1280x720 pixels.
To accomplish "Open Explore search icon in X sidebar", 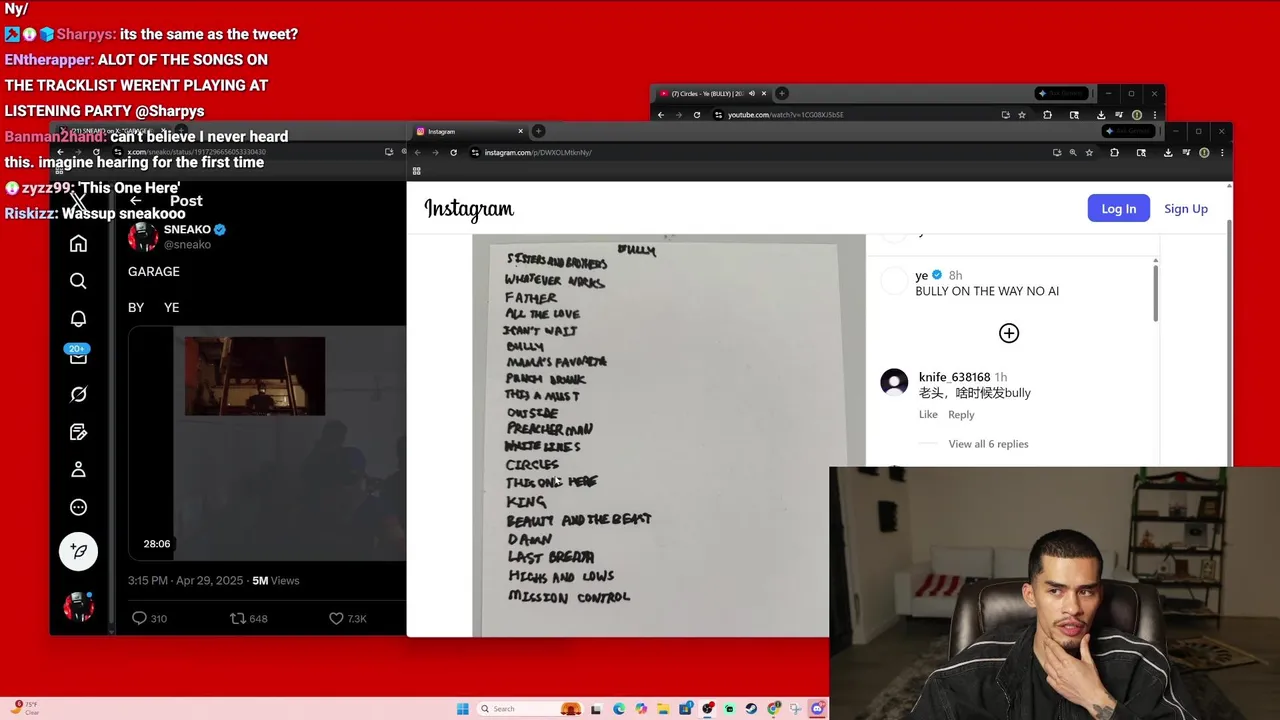I will [x=78, y=281].
